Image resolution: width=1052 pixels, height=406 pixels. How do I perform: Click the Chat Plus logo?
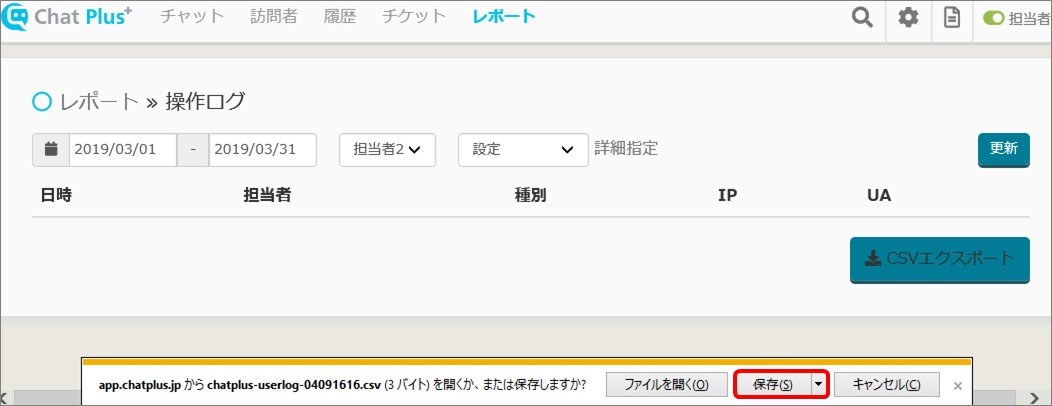[x=66, y=17]
